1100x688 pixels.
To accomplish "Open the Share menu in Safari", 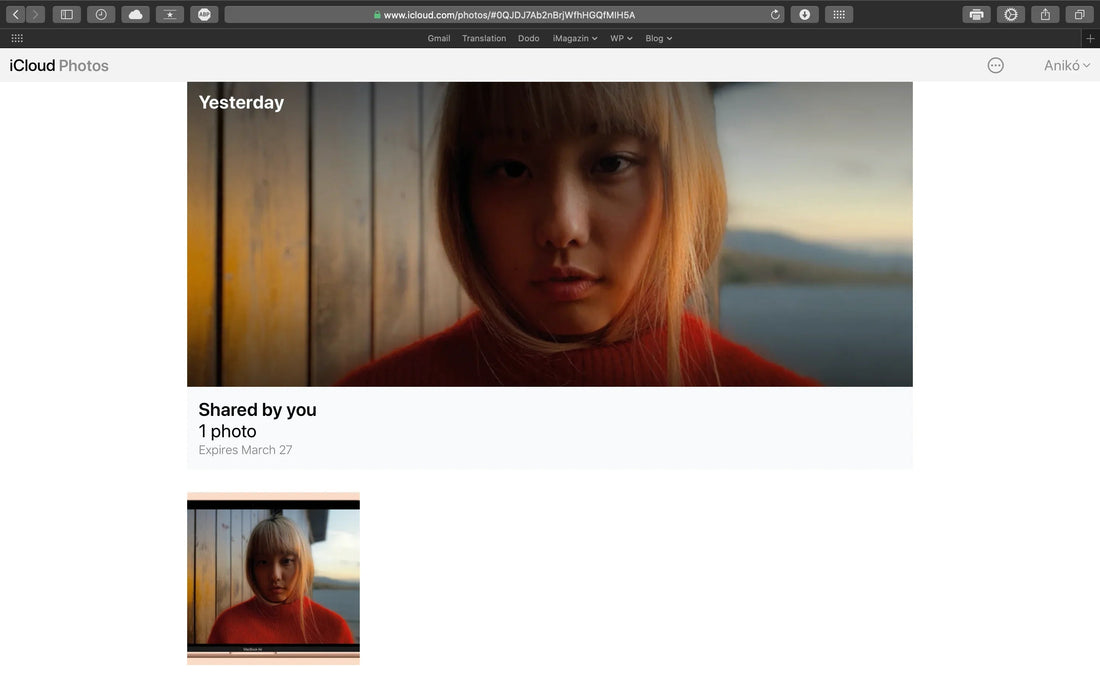I will point(1045,15).
